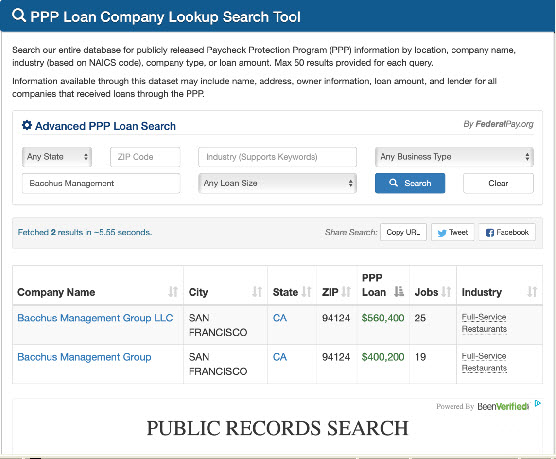
Task: Click the By FederalPay.org credit text
Action: click(x=498, y=124)
